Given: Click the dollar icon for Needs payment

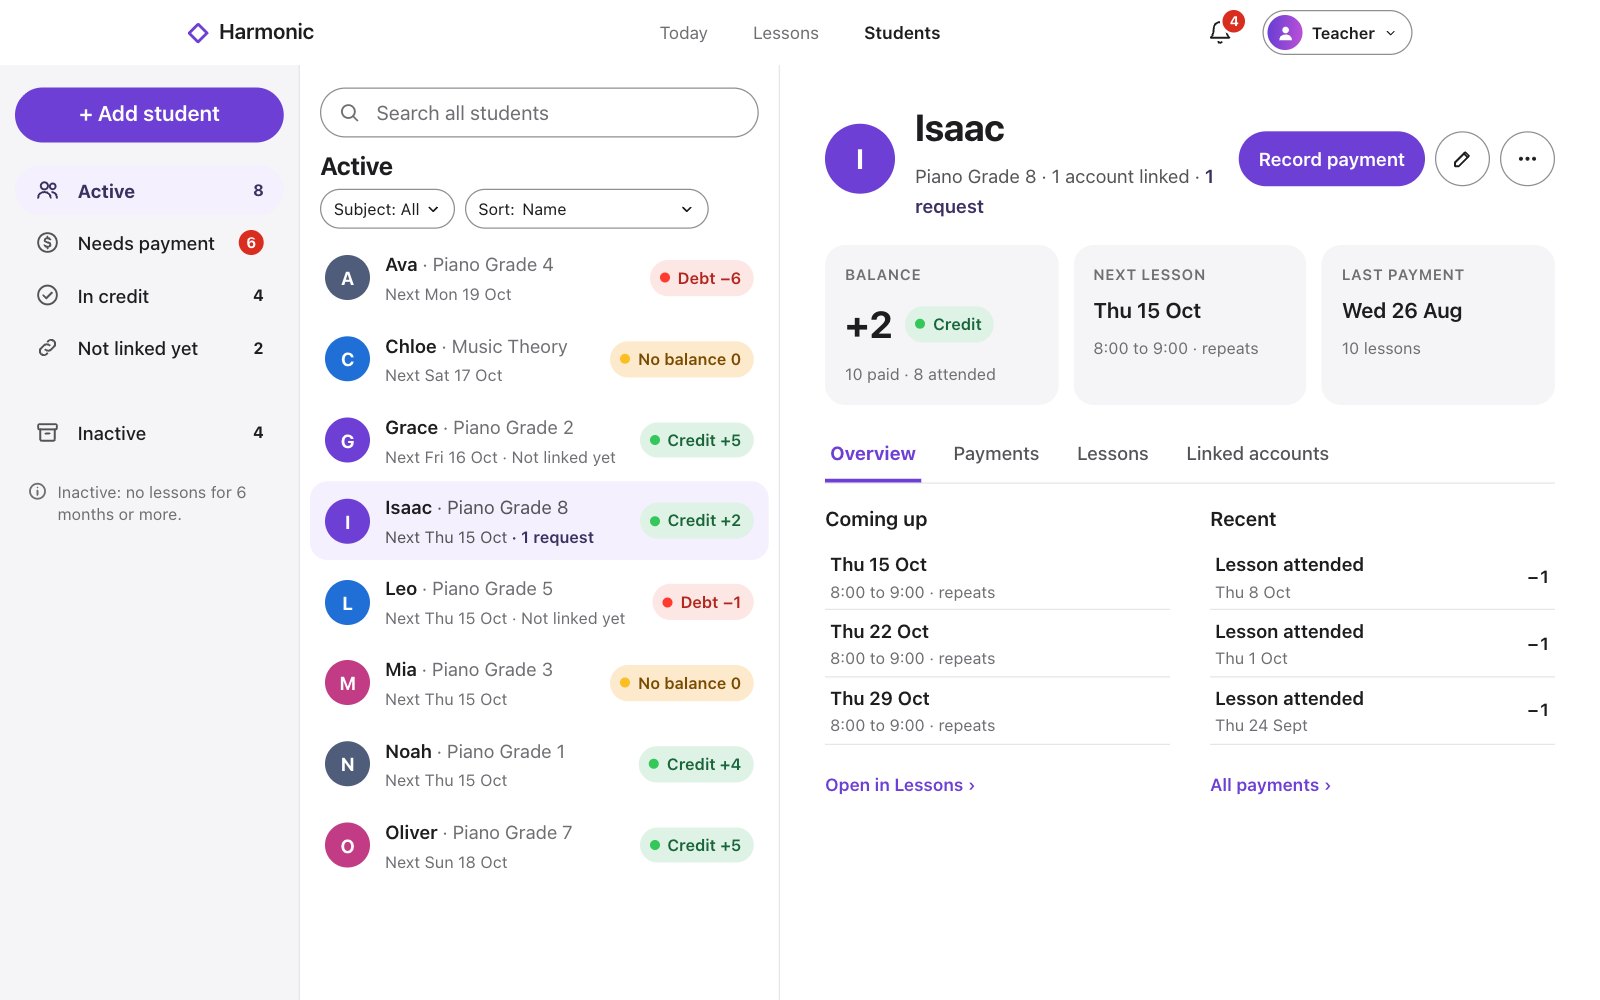Looking at the screenshot, I should coord(47,242).
